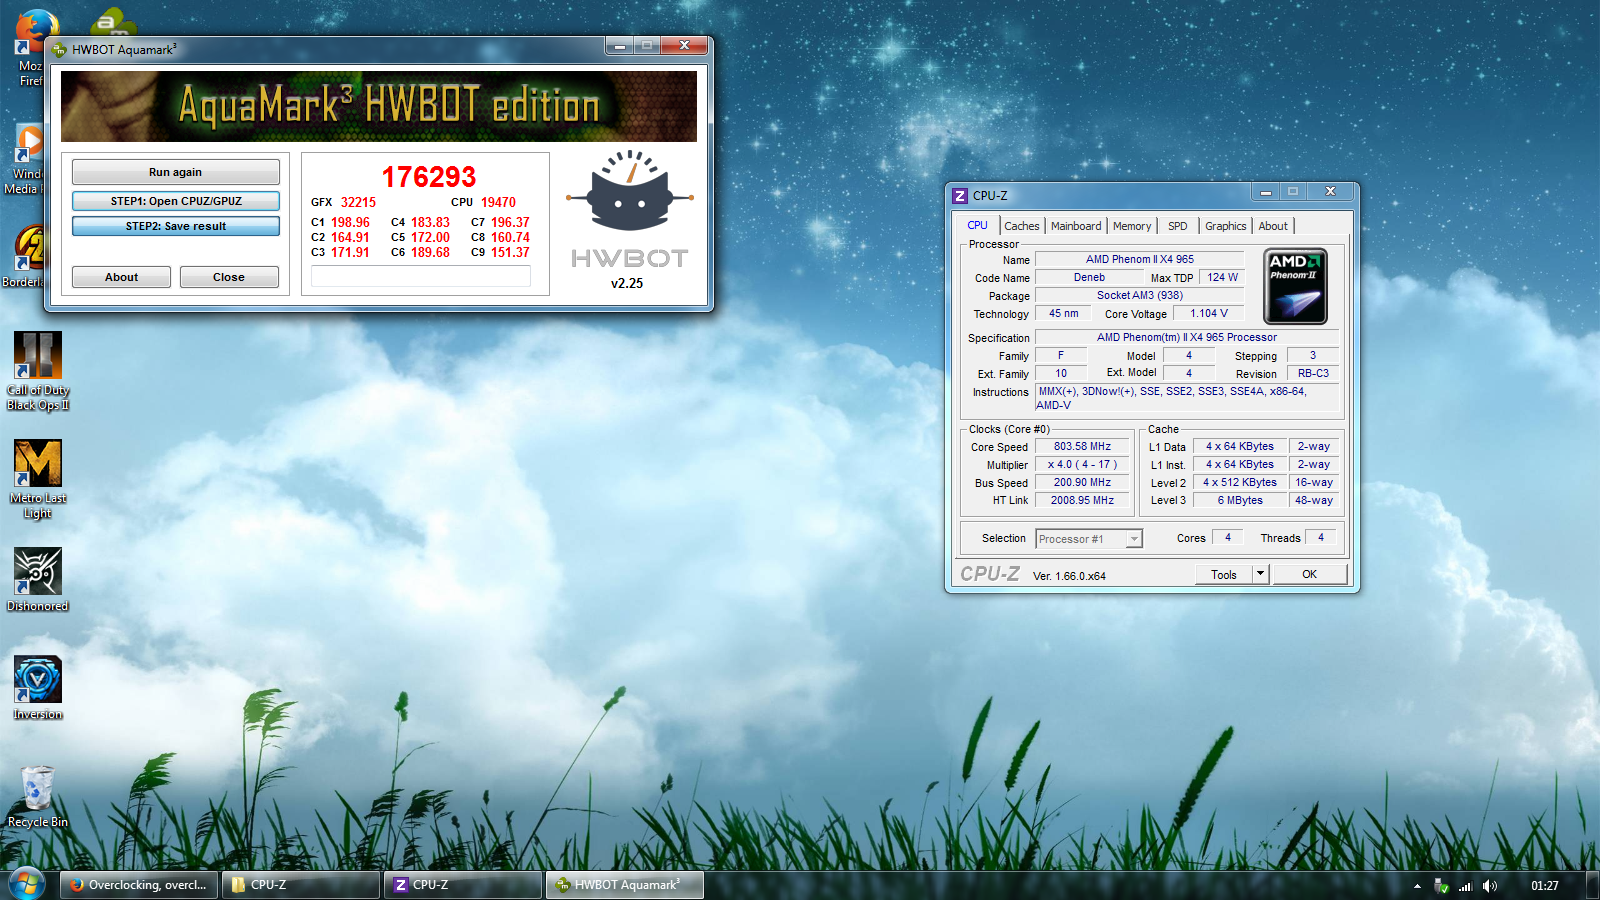
Task: Click the Code Name value Deneb
Action: click(x=1090, y=278)
